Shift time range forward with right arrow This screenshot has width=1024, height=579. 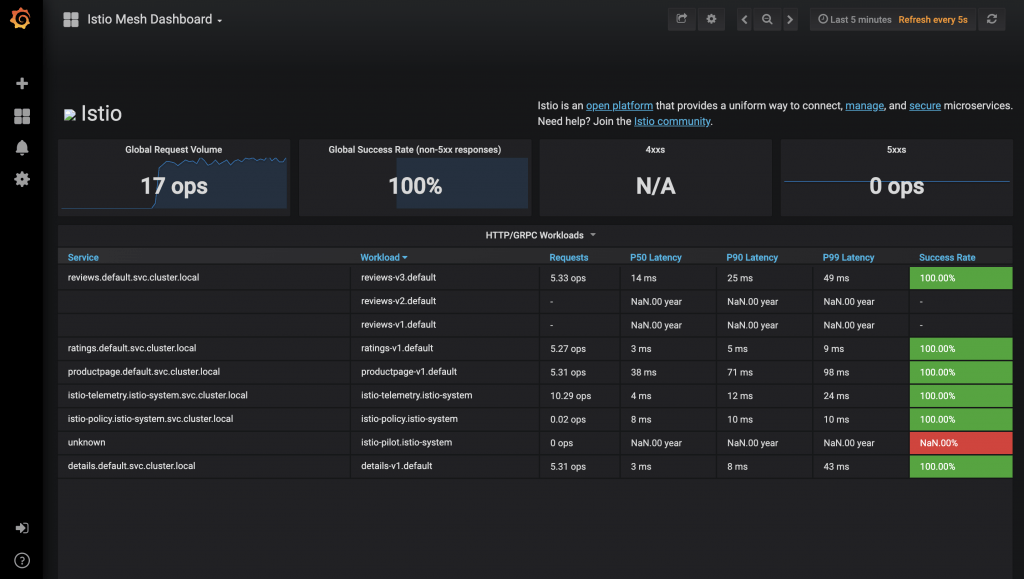click(x=790, y=20)
